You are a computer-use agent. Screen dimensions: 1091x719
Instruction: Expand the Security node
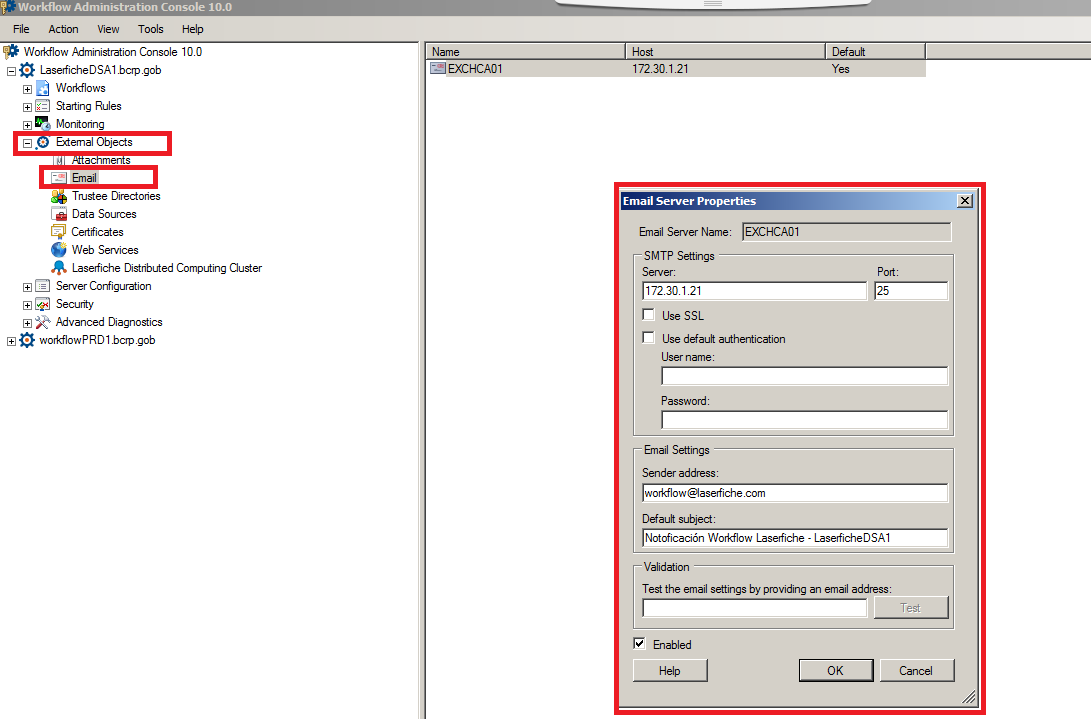pos(27,306)
